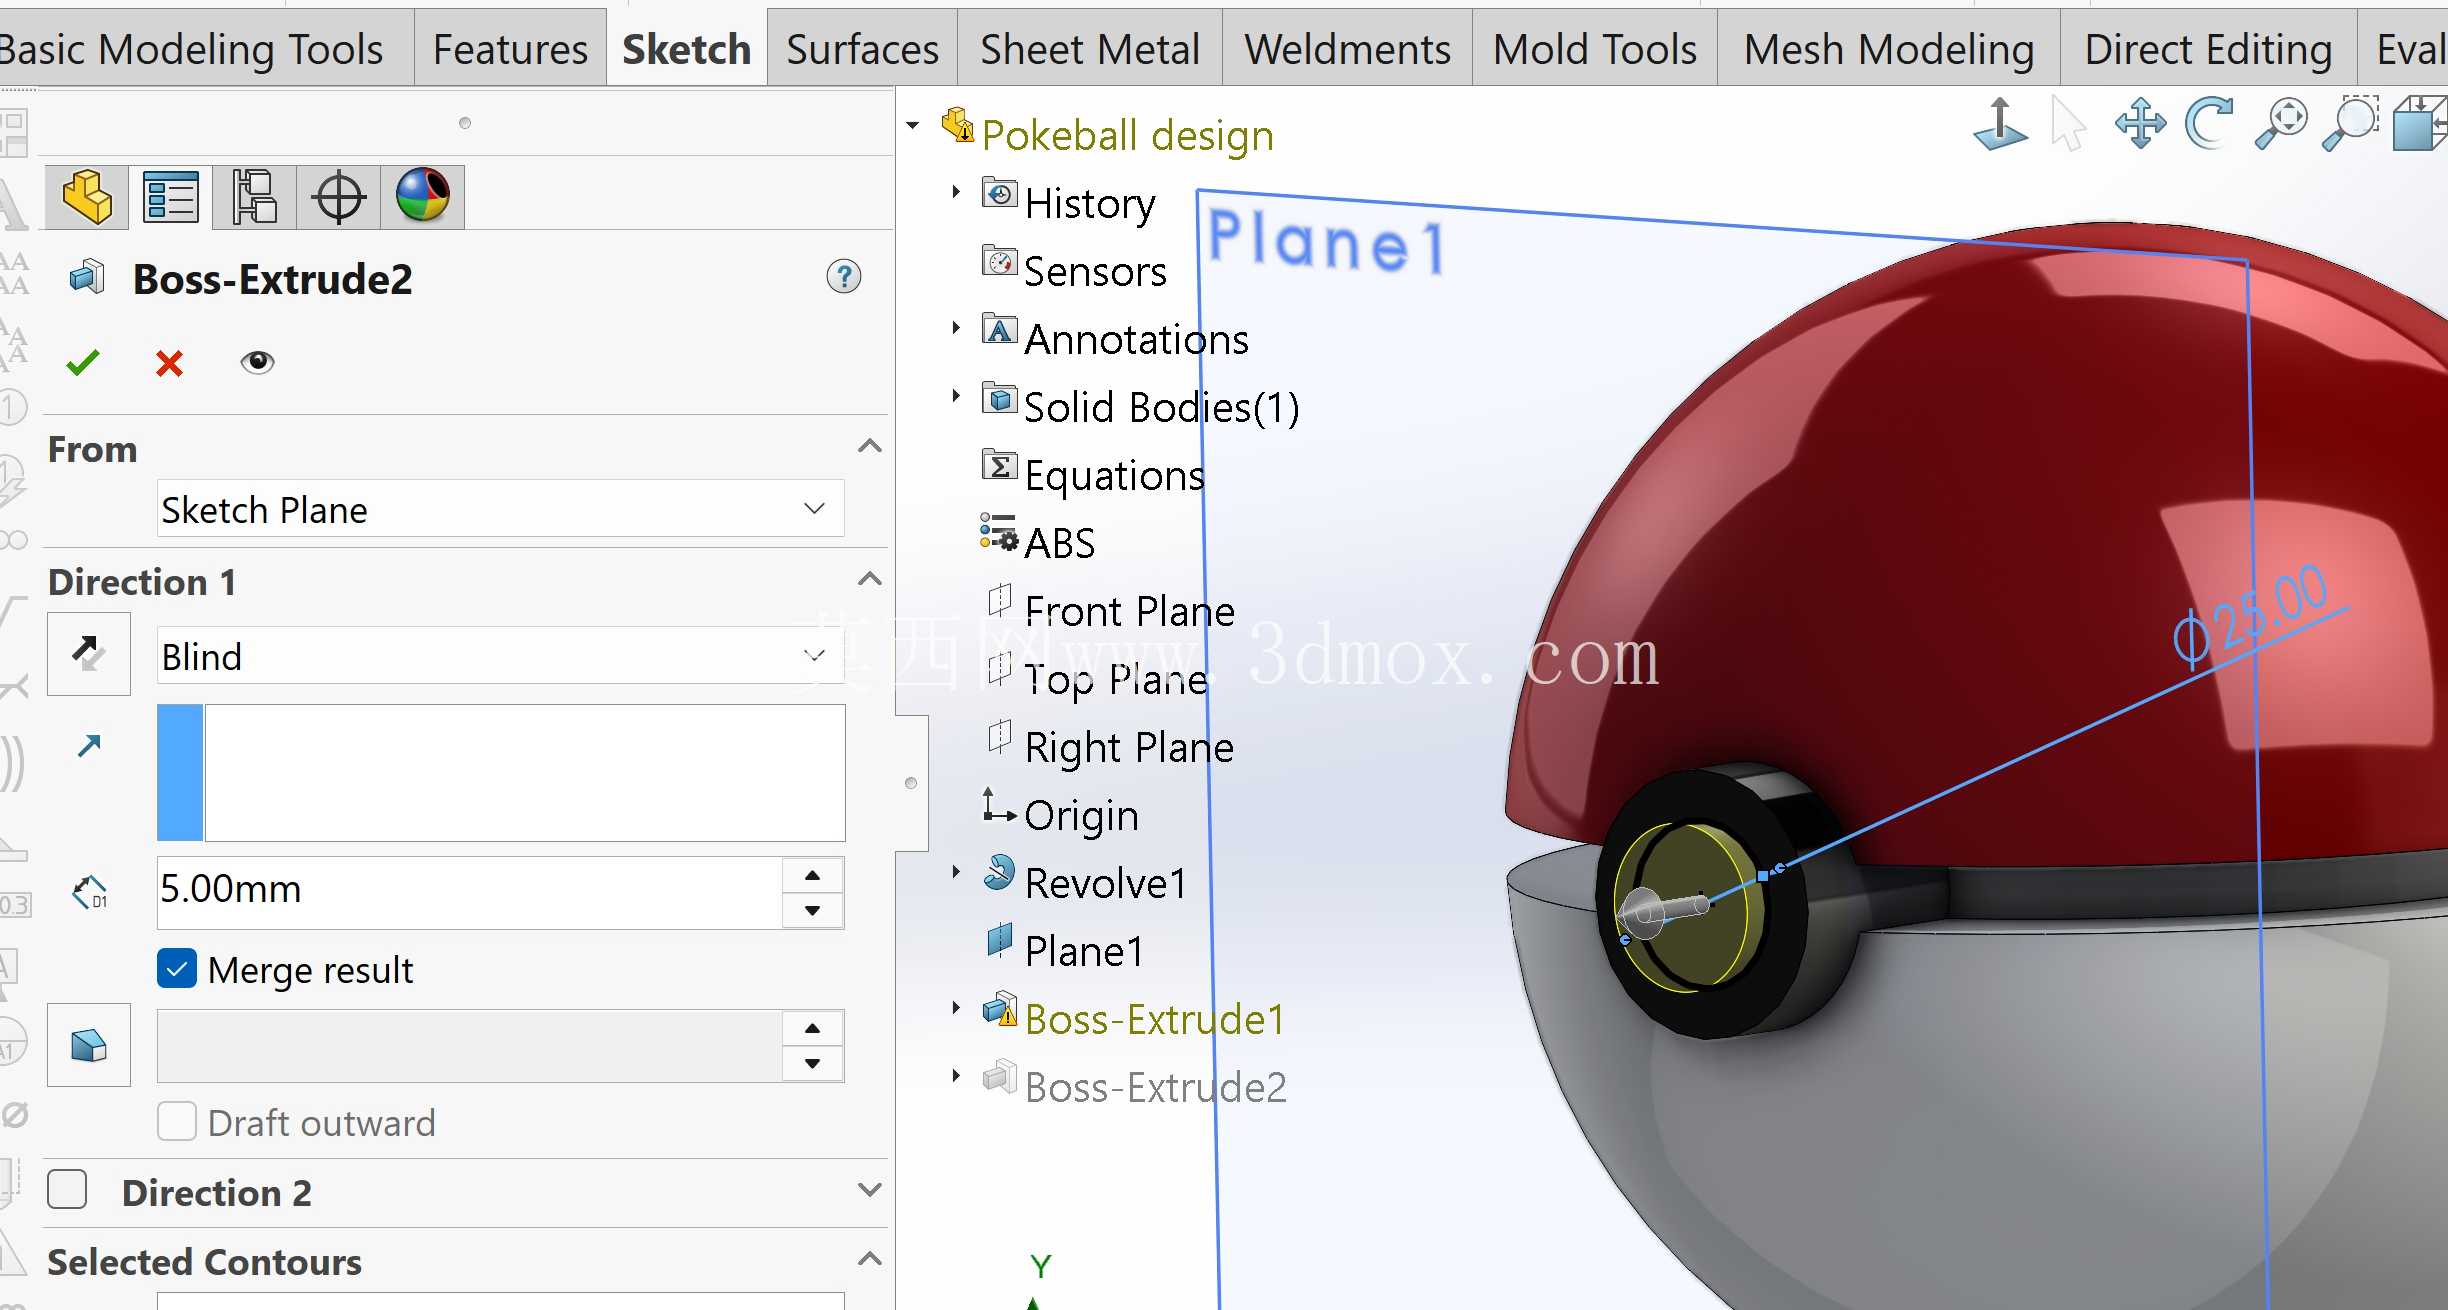Switch to the Surfaces tab
The height and width of the screenshot is (1310, 2448).
point(862,49)
